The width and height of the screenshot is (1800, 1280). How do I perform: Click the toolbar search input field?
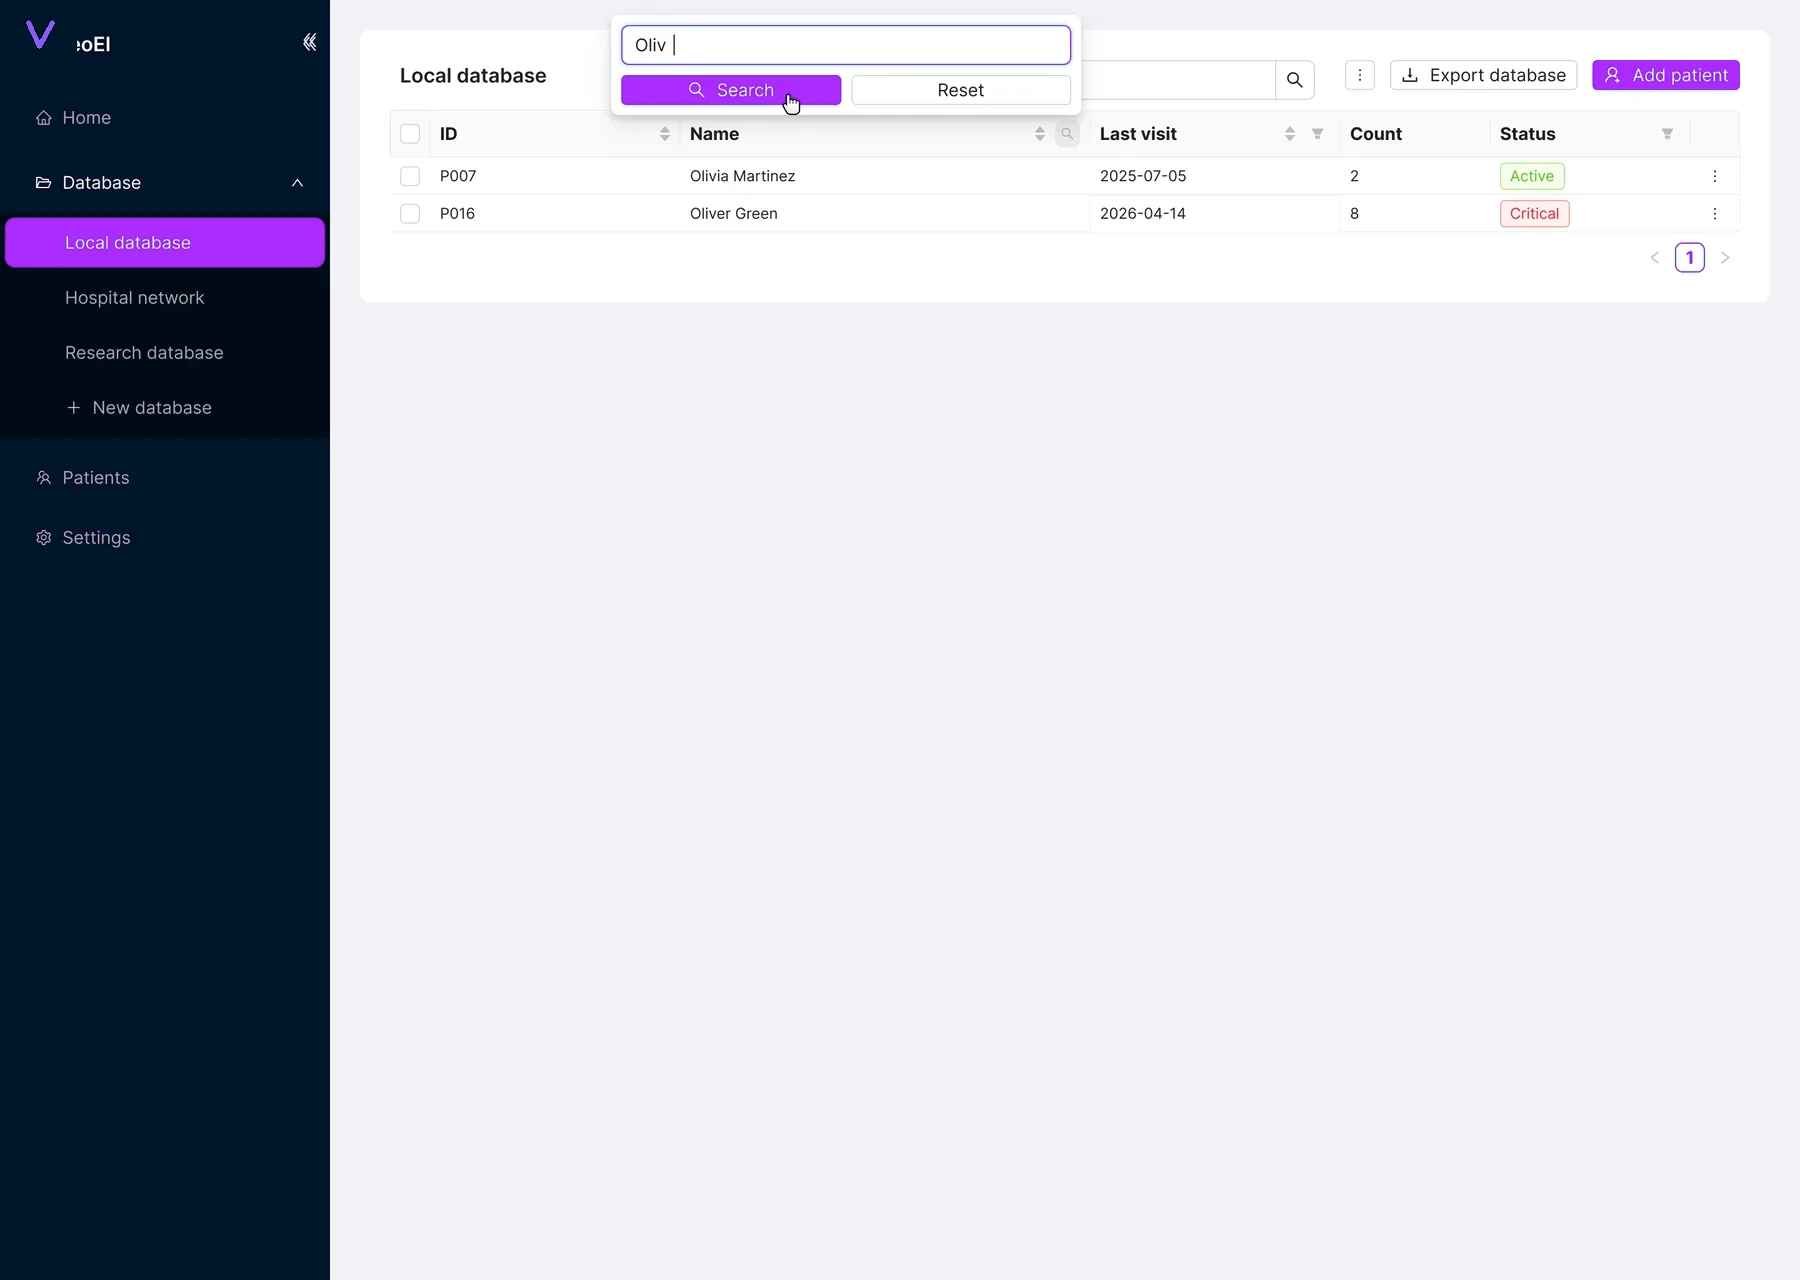(x=1178, y=80)
